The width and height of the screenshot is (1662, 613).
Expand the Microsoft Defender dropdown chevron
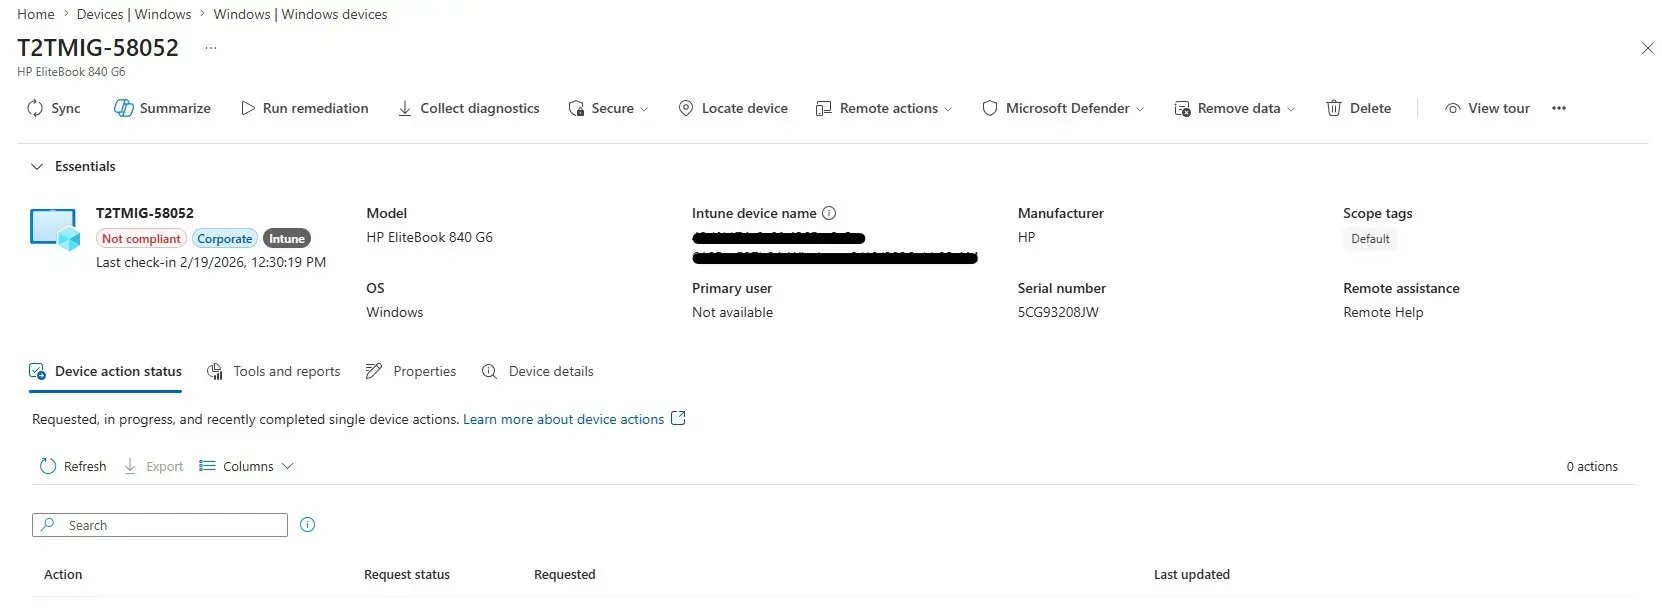[1140, 109]
